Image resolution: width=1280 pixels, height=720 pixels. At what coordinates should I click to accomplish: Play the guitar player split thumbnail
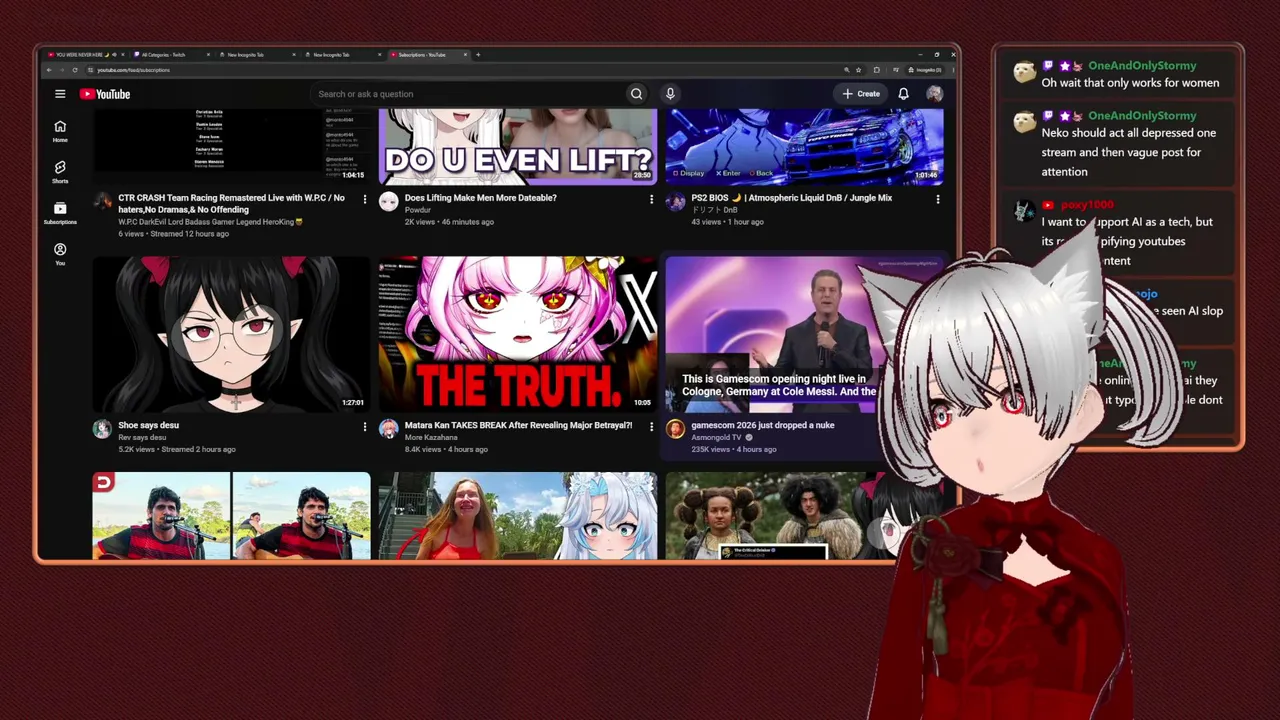pyautogui.click(x=231, y=516)
